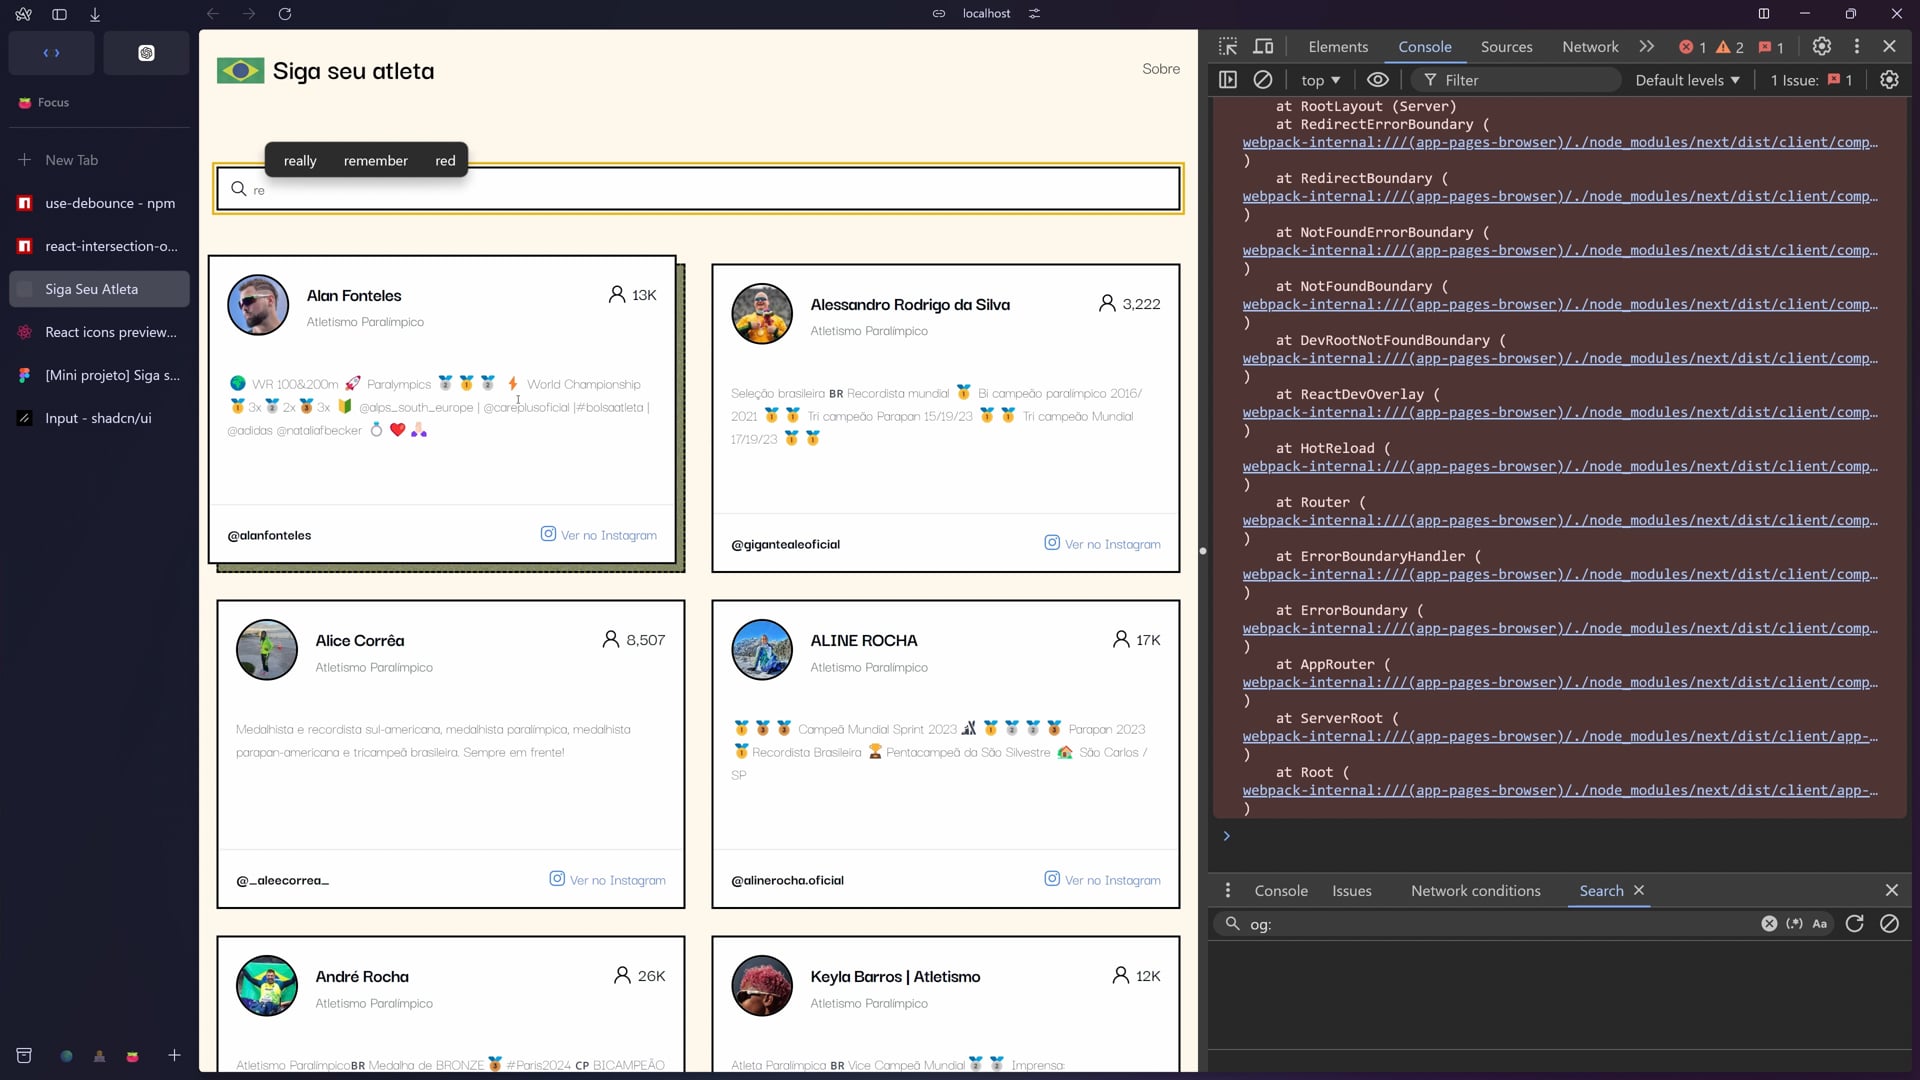The image size is (1920, 1080).
Task: Click the athlete search input field
Action: (700, 189)
